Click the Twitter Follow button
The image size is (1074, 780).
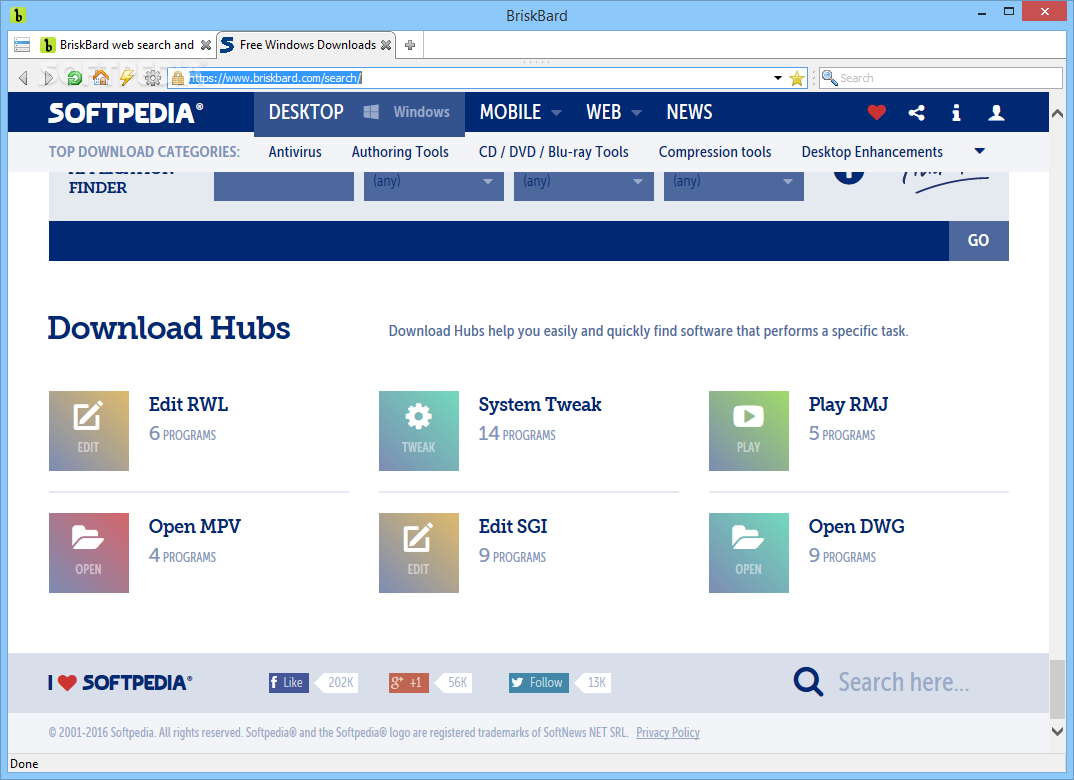pyautogui.click(x=538, y=682)
